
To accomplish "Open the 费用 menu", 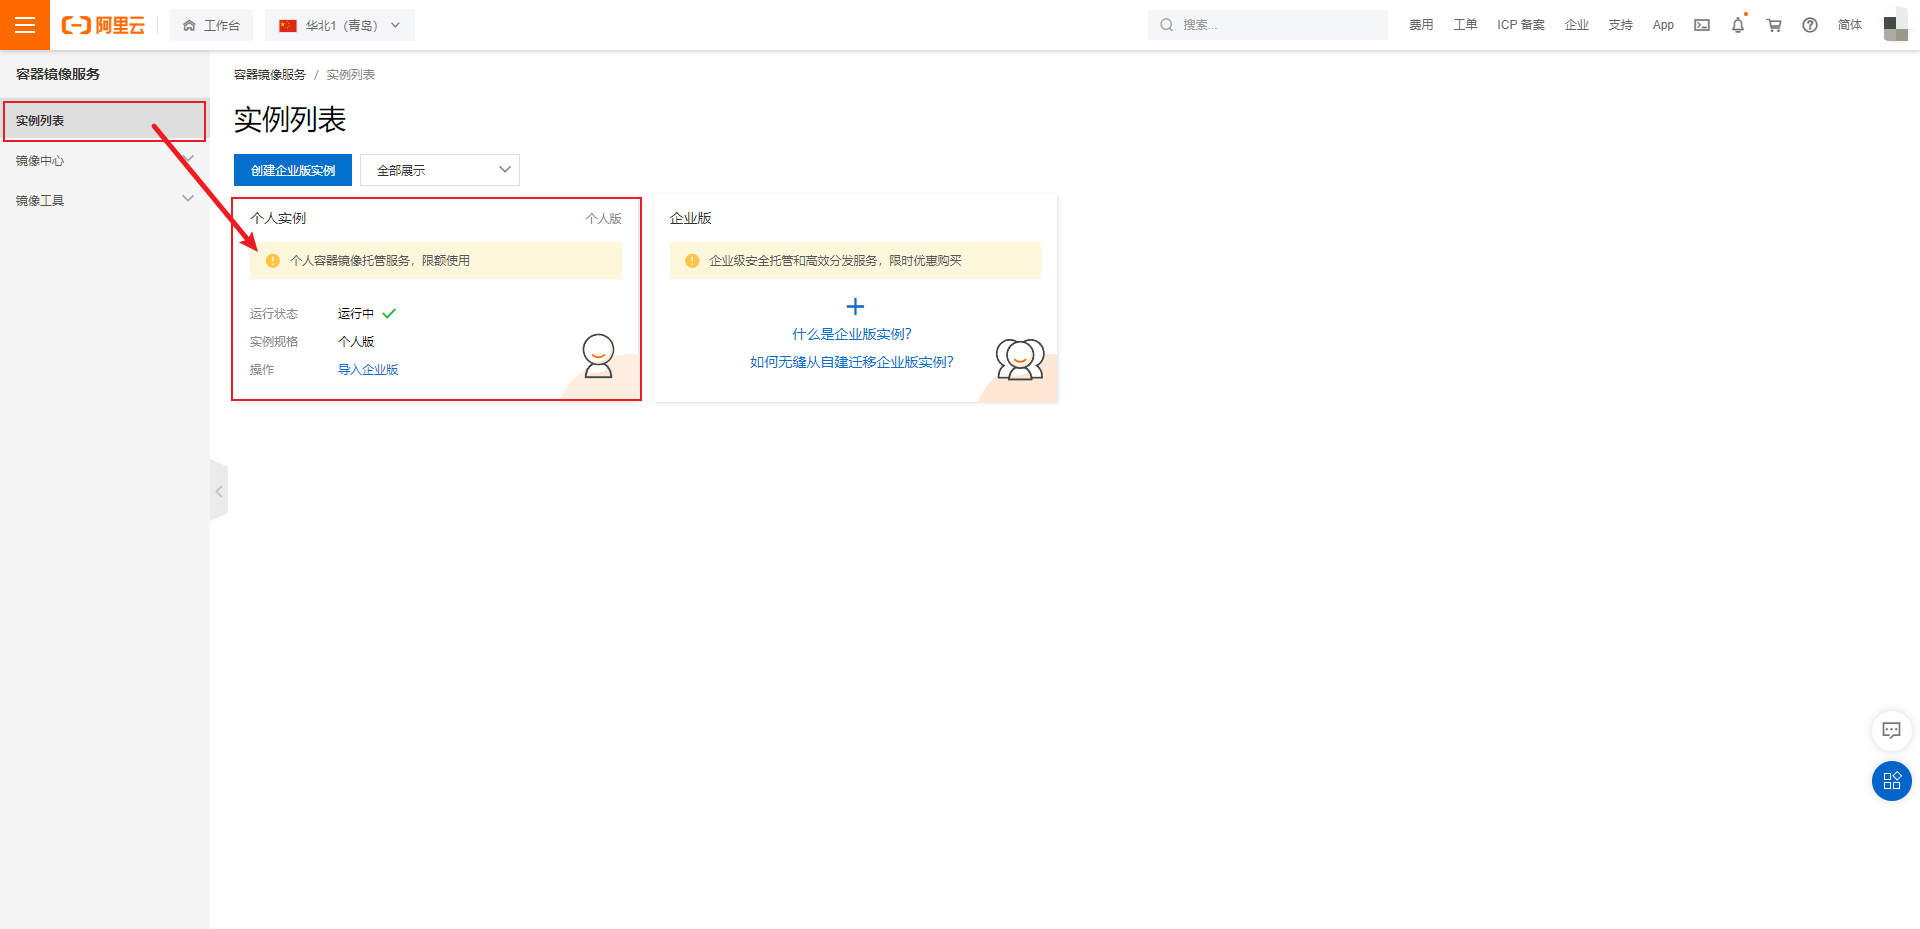I will point(1421,25).
